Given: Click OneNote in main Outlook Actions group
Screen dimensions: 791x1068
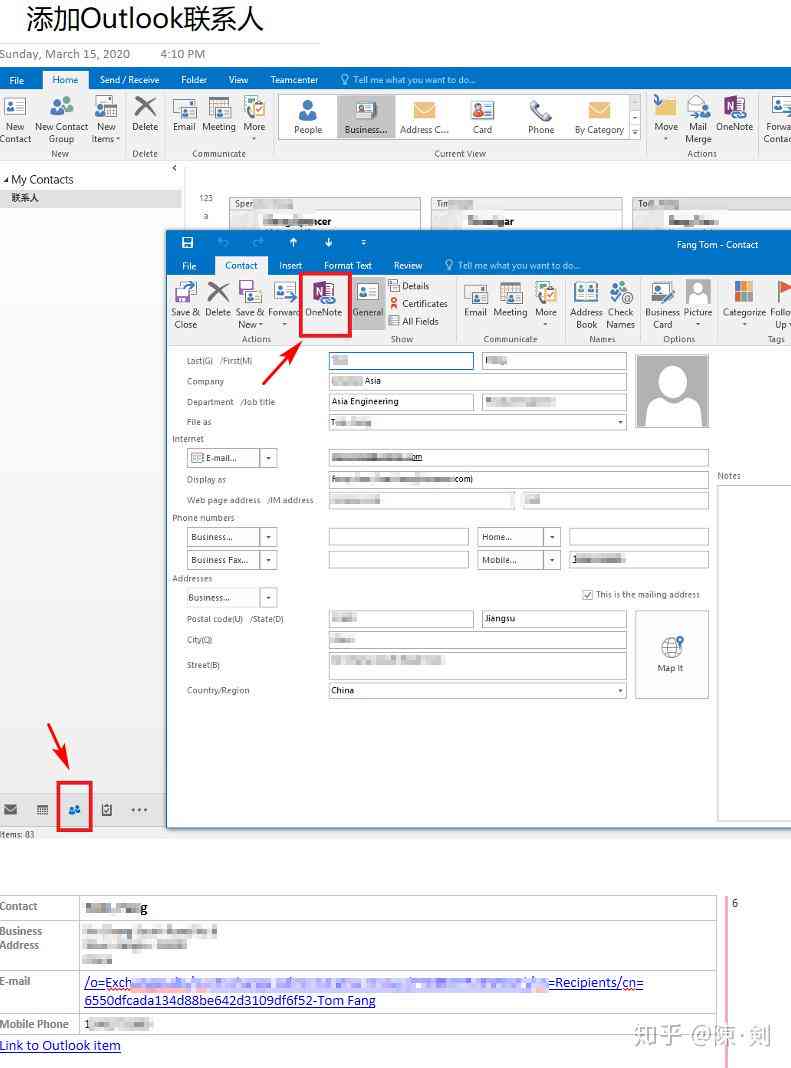Looking at the screenshot, I should click(x=734, y=114).
